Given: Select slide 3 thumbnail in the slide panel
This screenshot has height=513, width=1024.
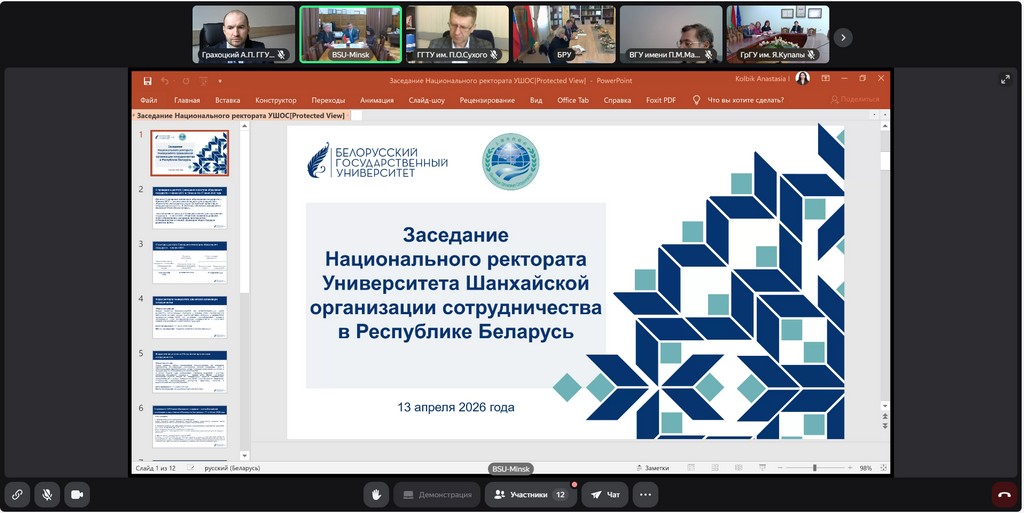Looking at the screenshot, I should [x=189, y=261].
